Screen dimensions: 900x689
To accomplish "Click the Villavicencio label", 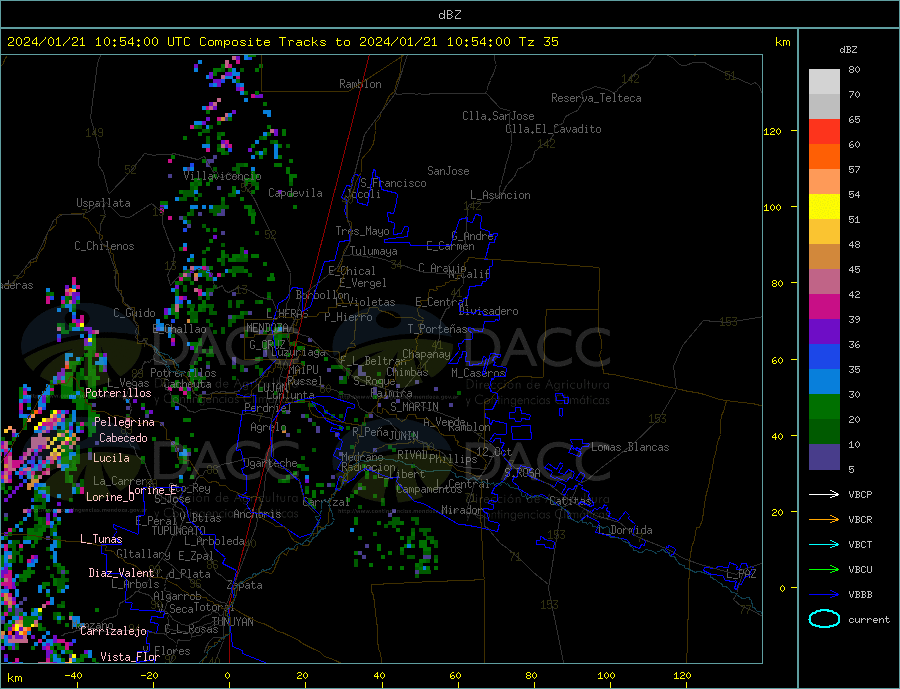I will (222, 176).
